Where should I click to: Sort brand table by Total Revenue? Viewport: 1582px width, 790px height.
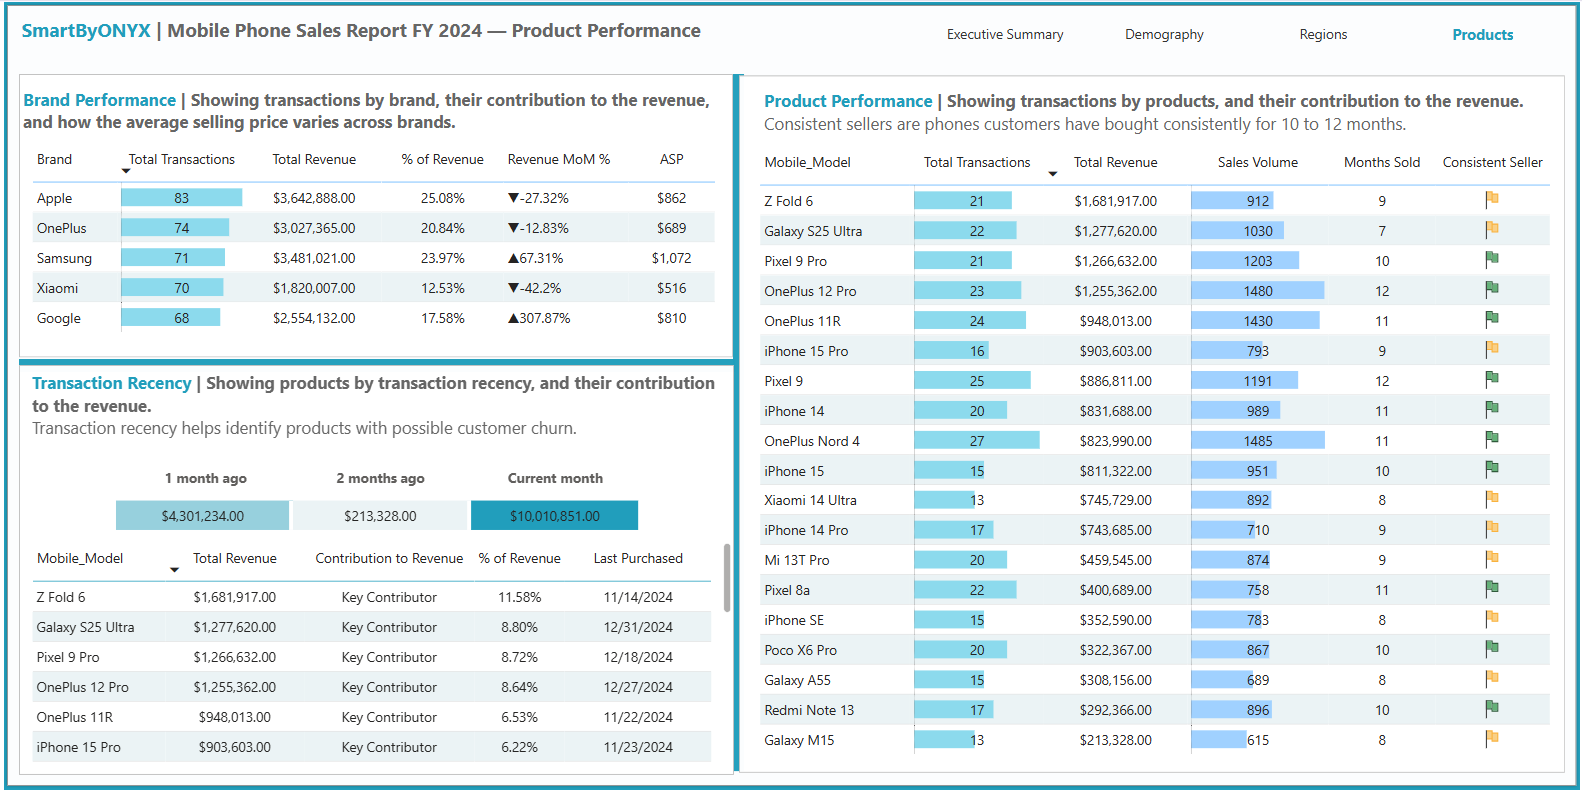314,159
